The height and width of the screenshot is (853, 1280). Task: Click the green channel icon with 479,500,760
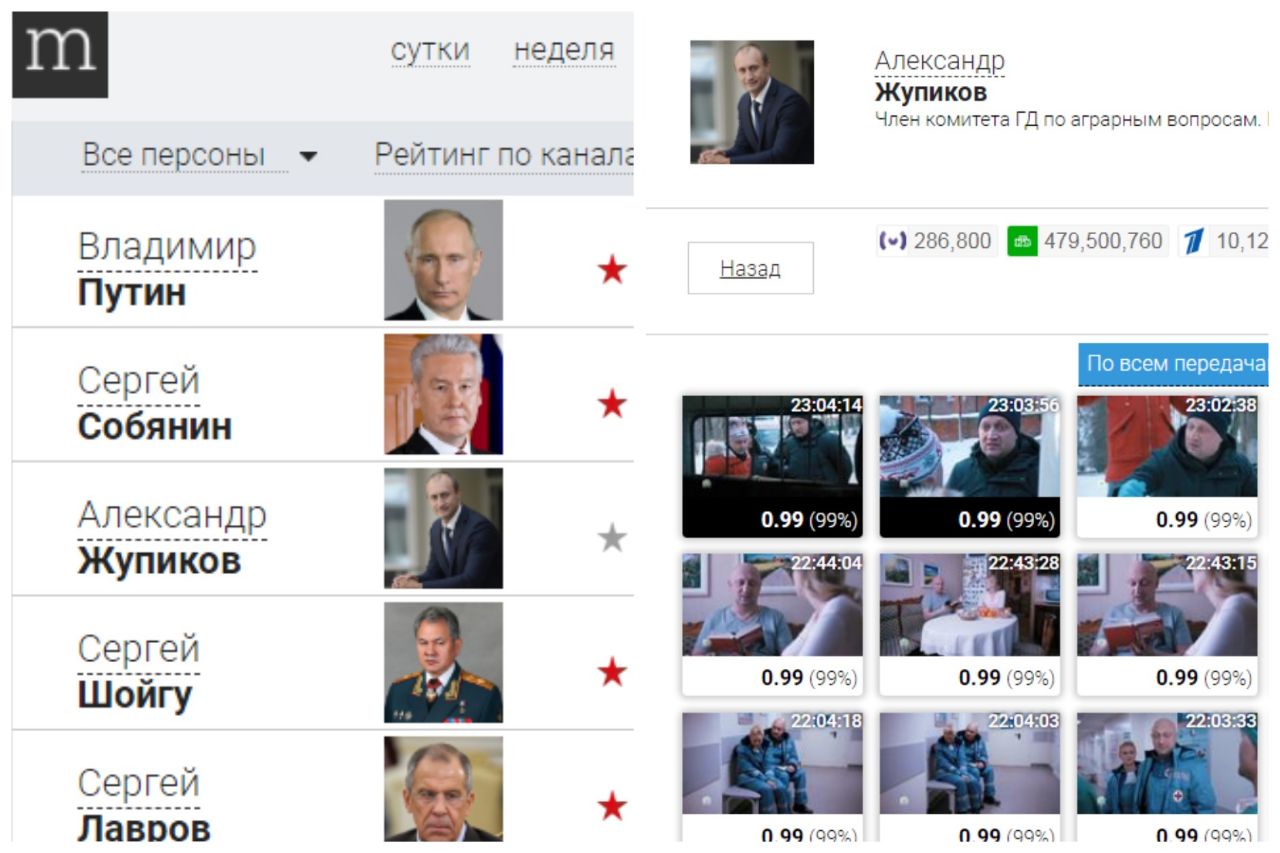pyautogui.click(x=1022, y=241)
